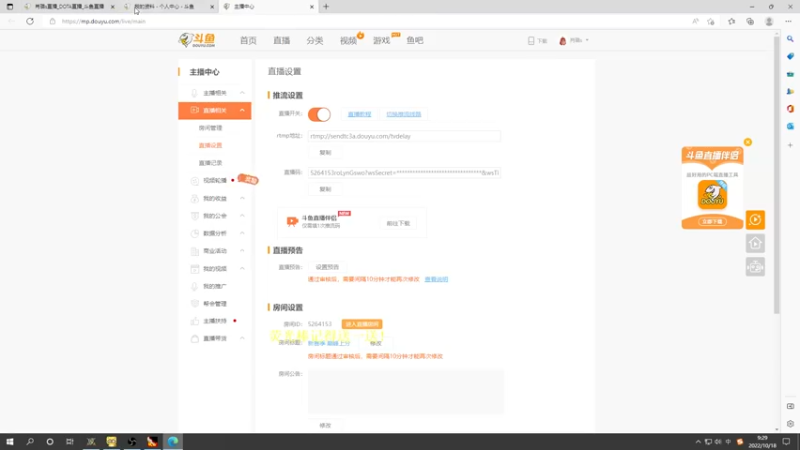Open the 直播 nav item
The width and height of the screenshot is (800, 450).
pos(282,40)
